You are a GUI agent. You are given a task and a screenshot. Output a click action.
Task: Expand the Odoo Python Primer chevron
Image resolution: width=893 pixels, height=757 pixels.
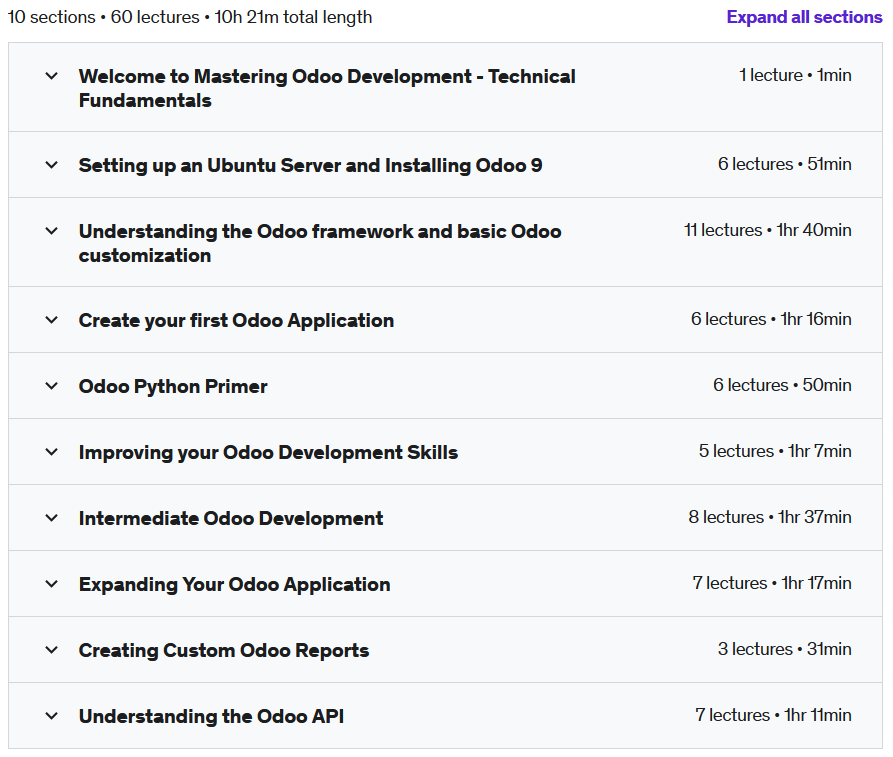pos(51,386)
